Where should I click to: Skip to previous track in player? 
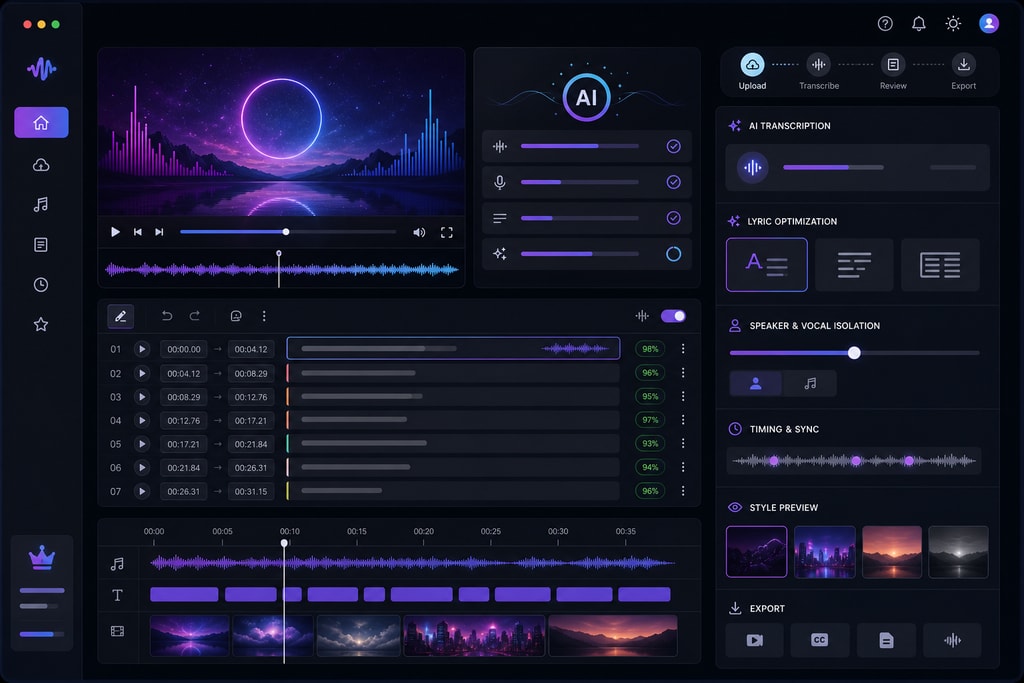(x=138, y=232)
